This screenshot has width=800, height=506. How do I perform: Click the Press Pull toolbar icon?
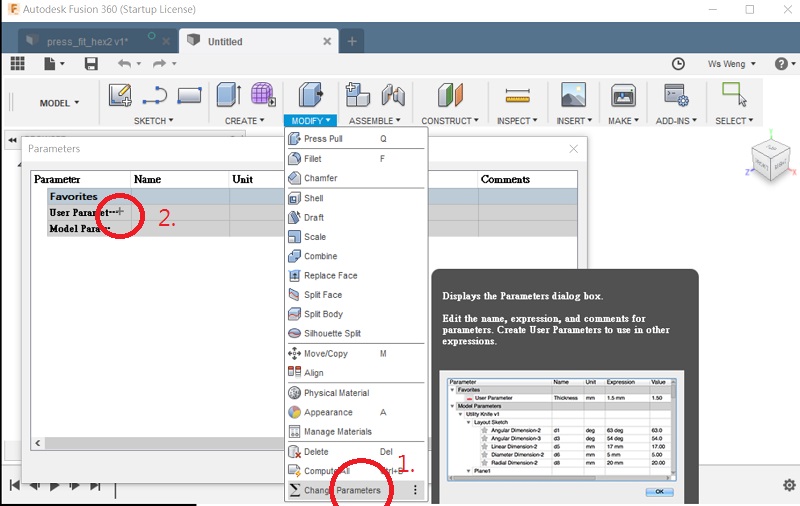[x=311, y=95]
